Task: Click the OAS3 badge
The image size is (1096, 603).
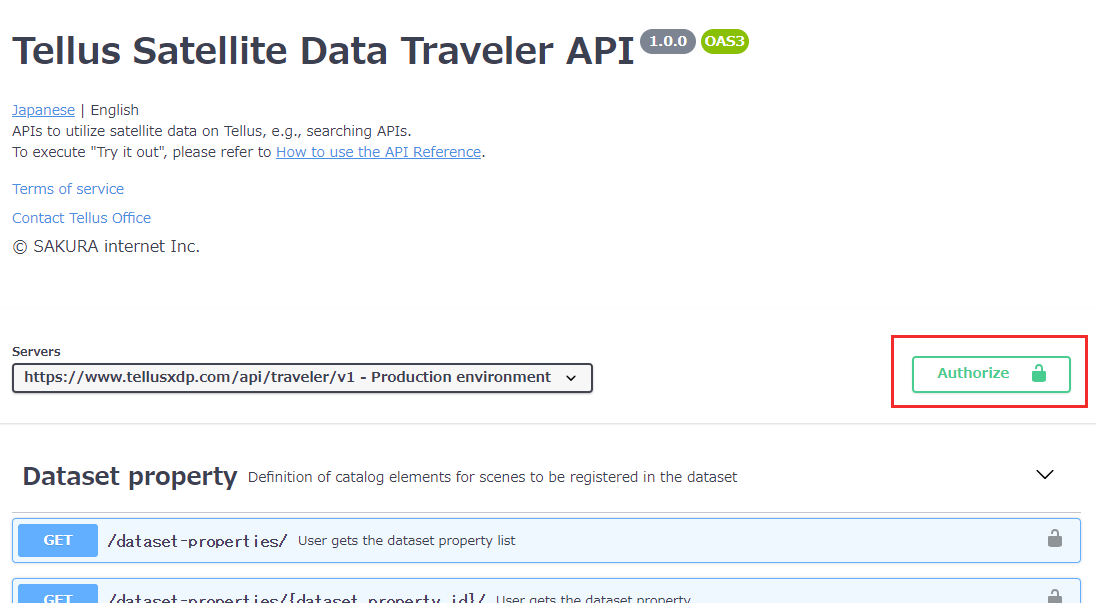Action: point(725,41)
